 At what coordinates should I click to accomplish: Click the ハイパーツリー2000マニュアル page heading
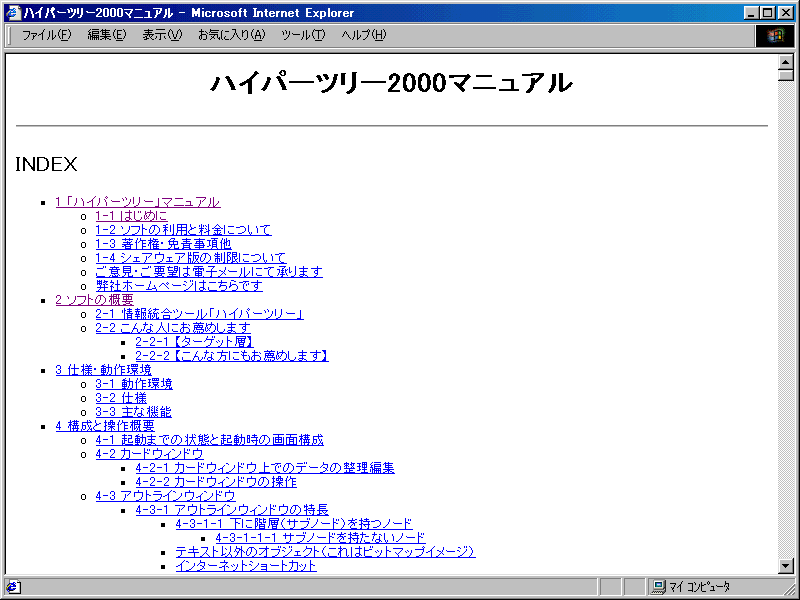pyautogui.click(x=392, y=83)
